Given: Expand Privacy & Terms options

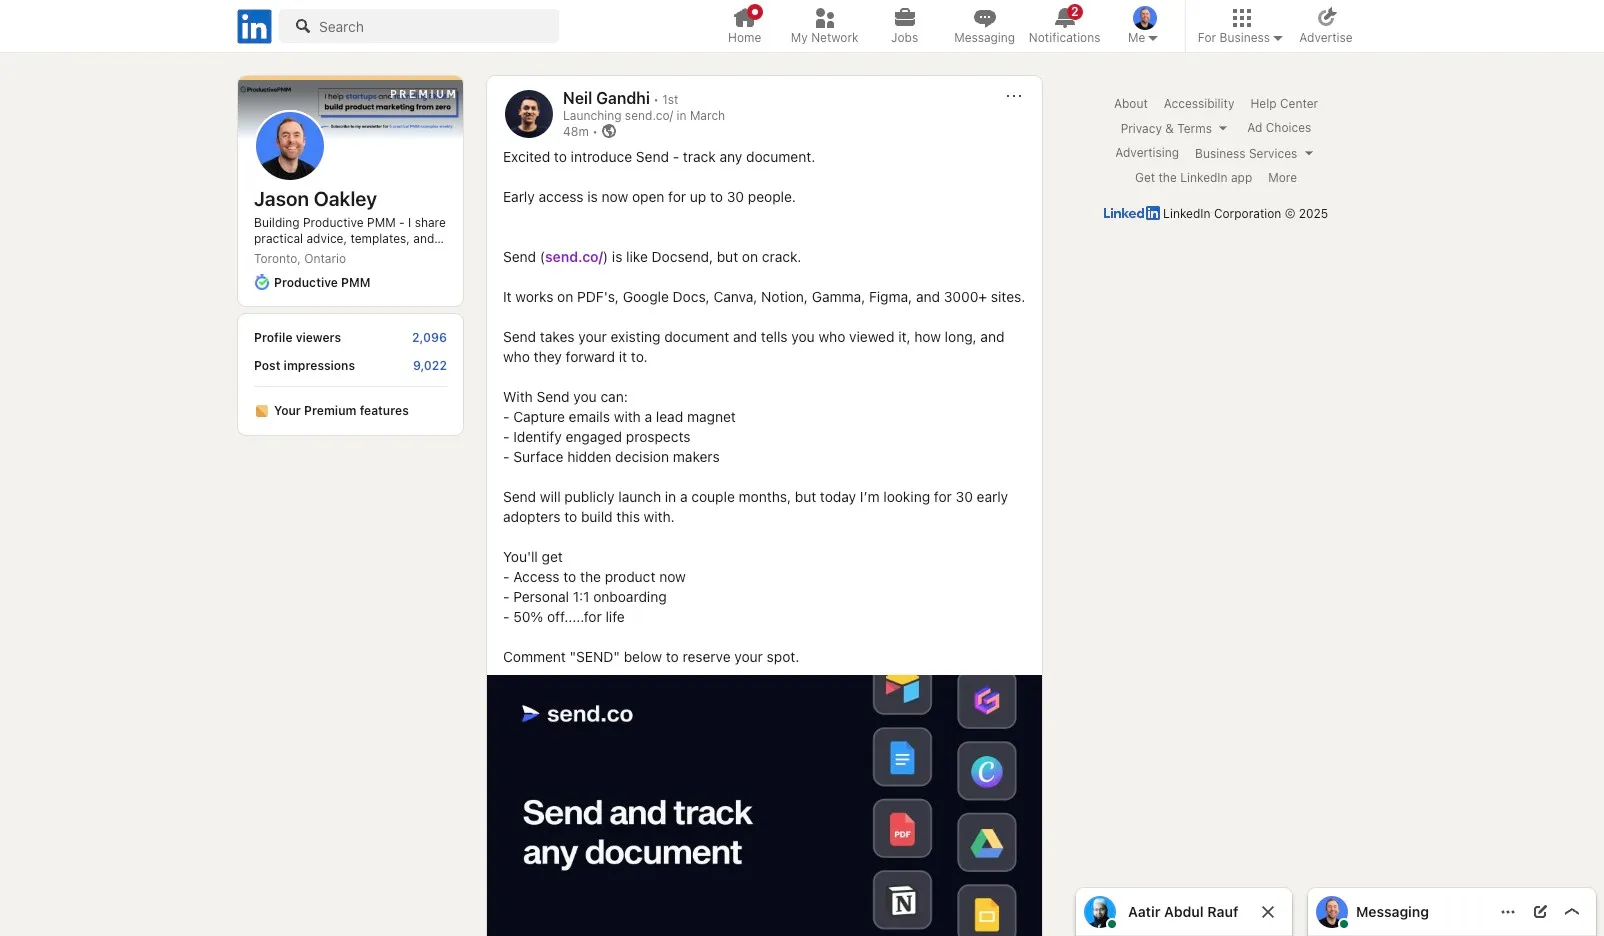Looking at the screenshot, I should 1172,128.
